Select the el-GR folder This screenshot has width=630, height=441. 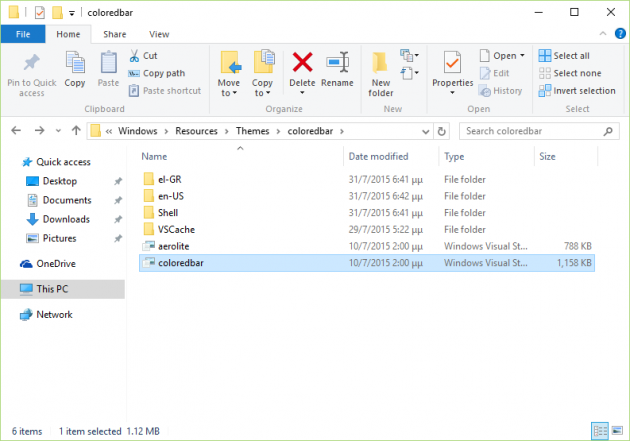[x=367, y=180]
